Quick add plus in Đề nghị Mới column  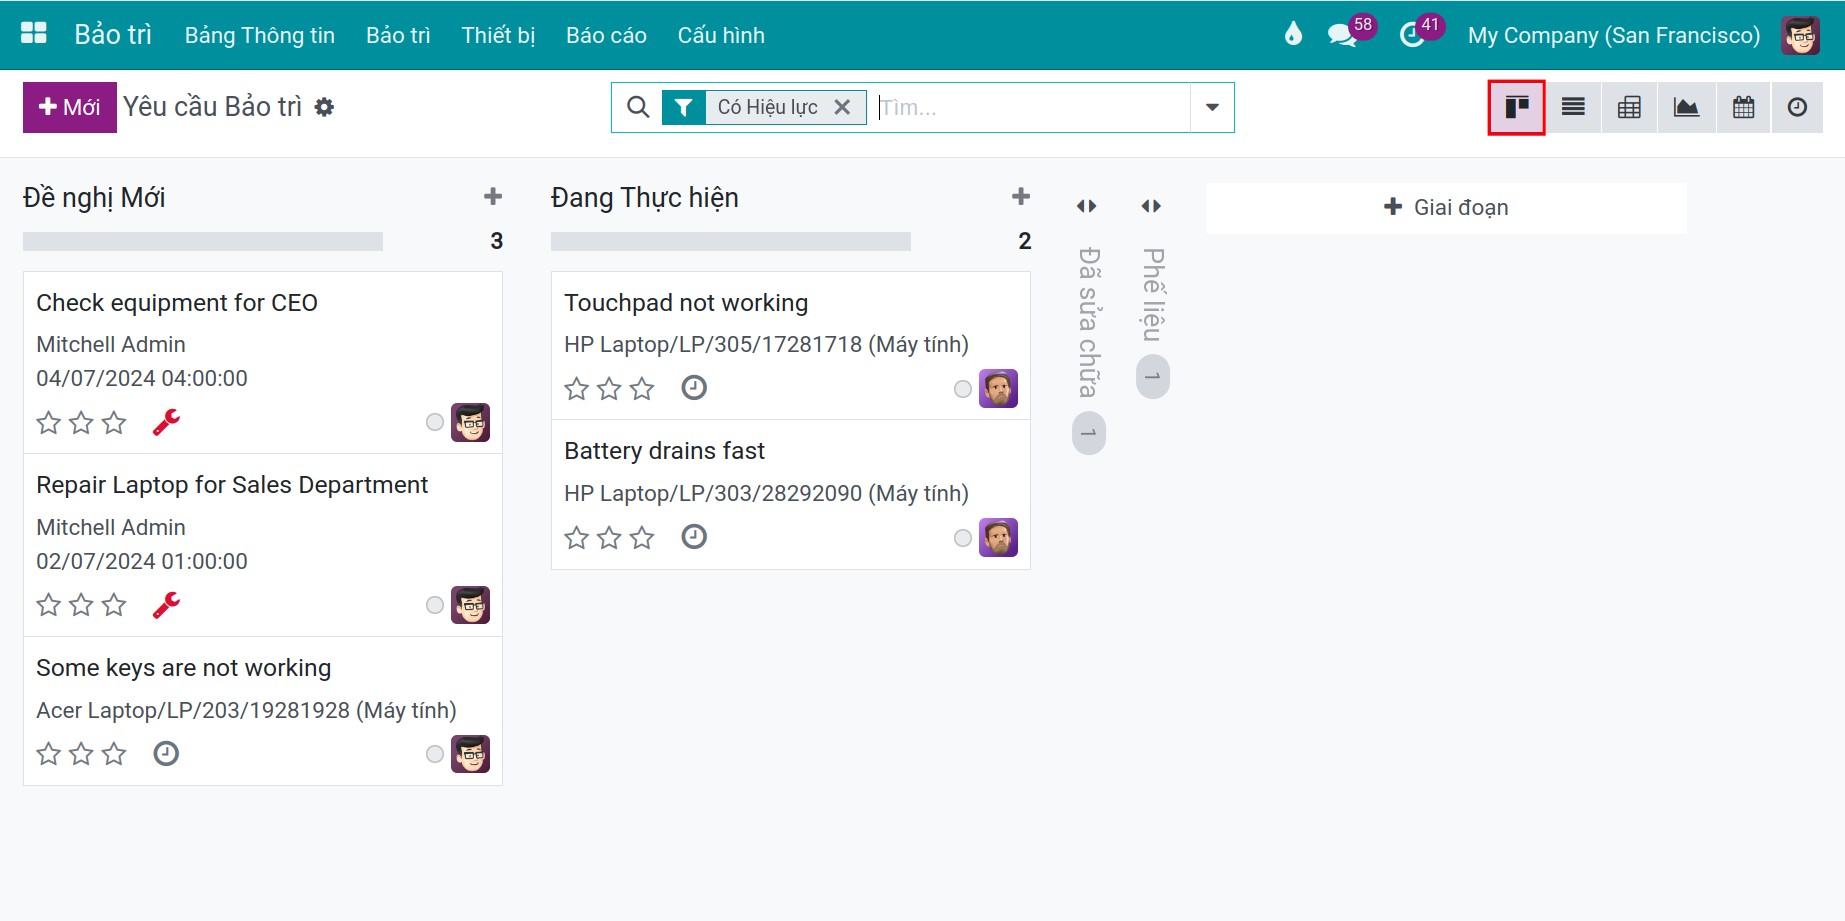(493, 196)
